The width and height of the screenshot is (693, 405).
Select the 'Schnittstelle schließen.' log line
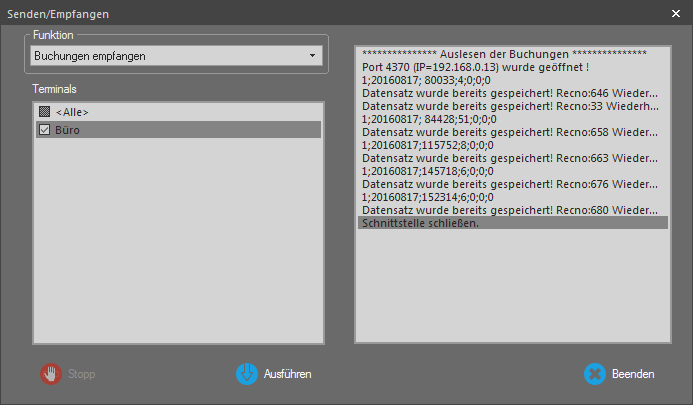(x=421, y=222)
